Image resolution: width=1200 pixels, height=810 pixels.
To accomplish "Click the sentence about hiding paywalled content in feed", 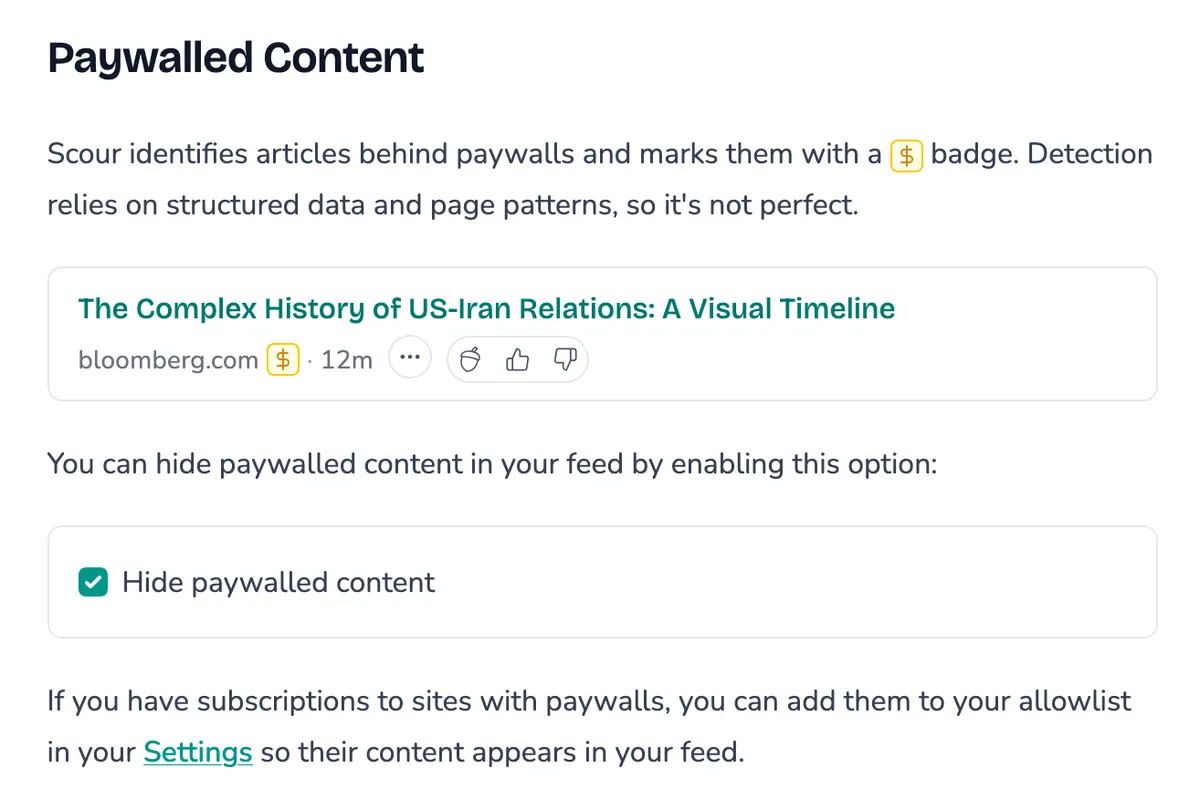I will pyautogui.click(x=492, y=465).
